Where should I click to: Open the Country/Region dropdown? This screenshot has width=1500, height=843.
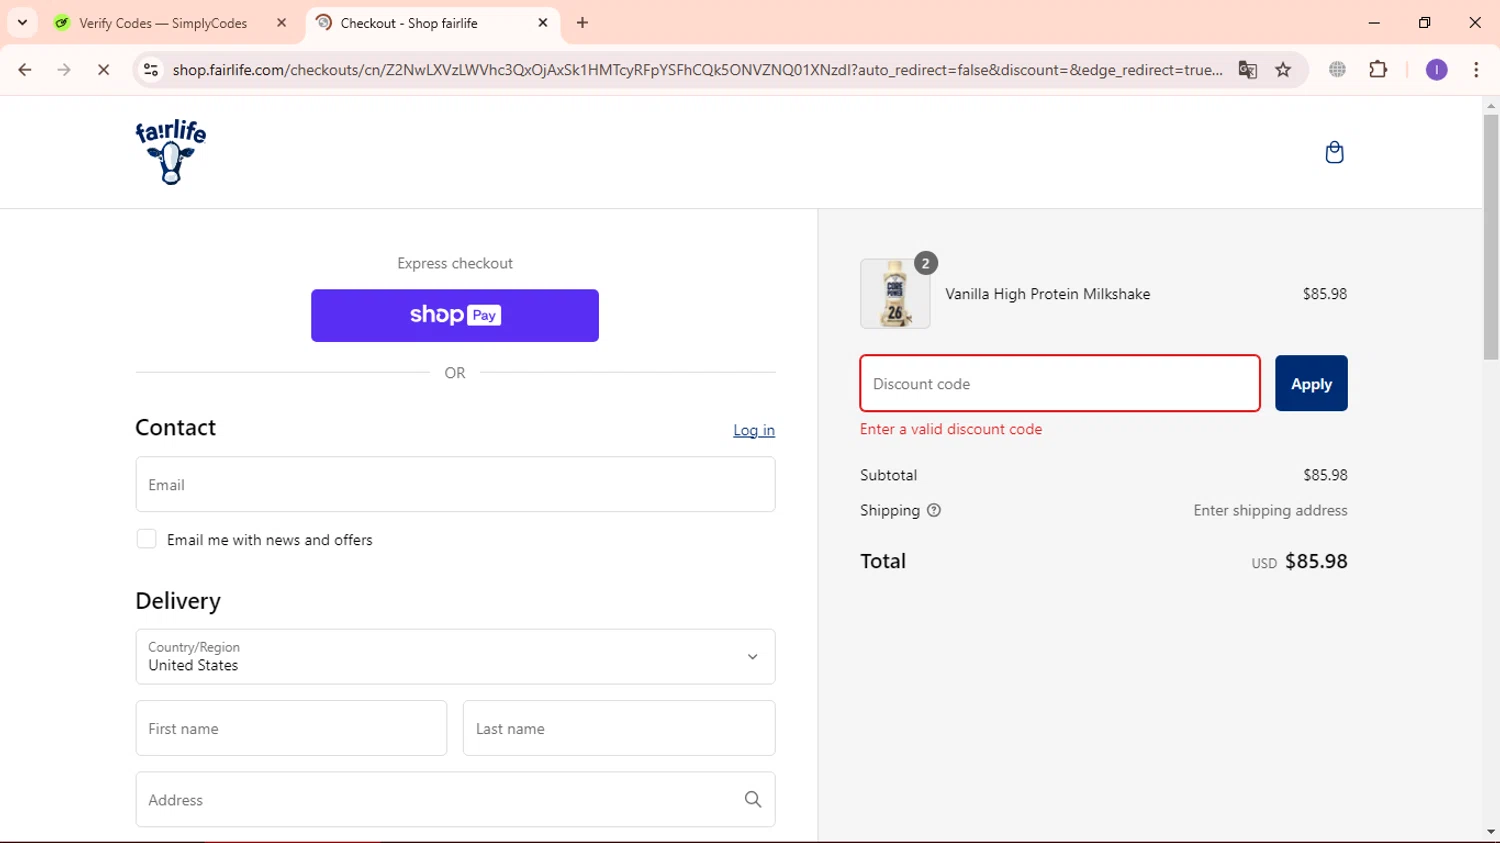(x=455, y=657)
